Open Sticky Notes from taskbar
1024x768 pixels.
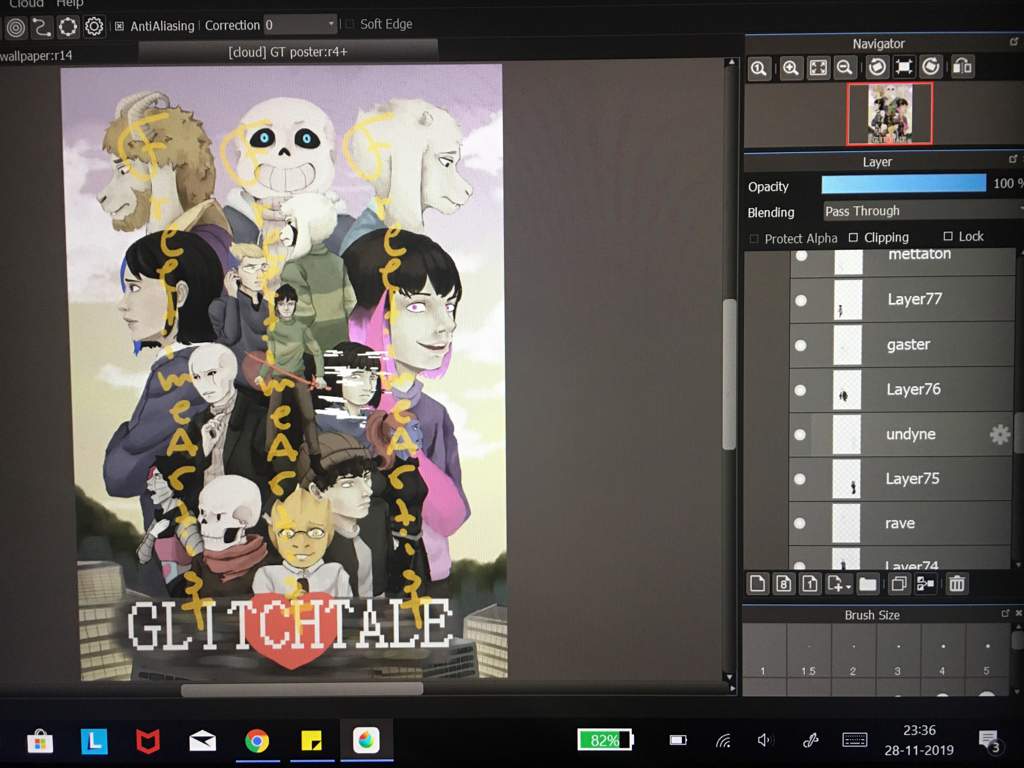312,741
